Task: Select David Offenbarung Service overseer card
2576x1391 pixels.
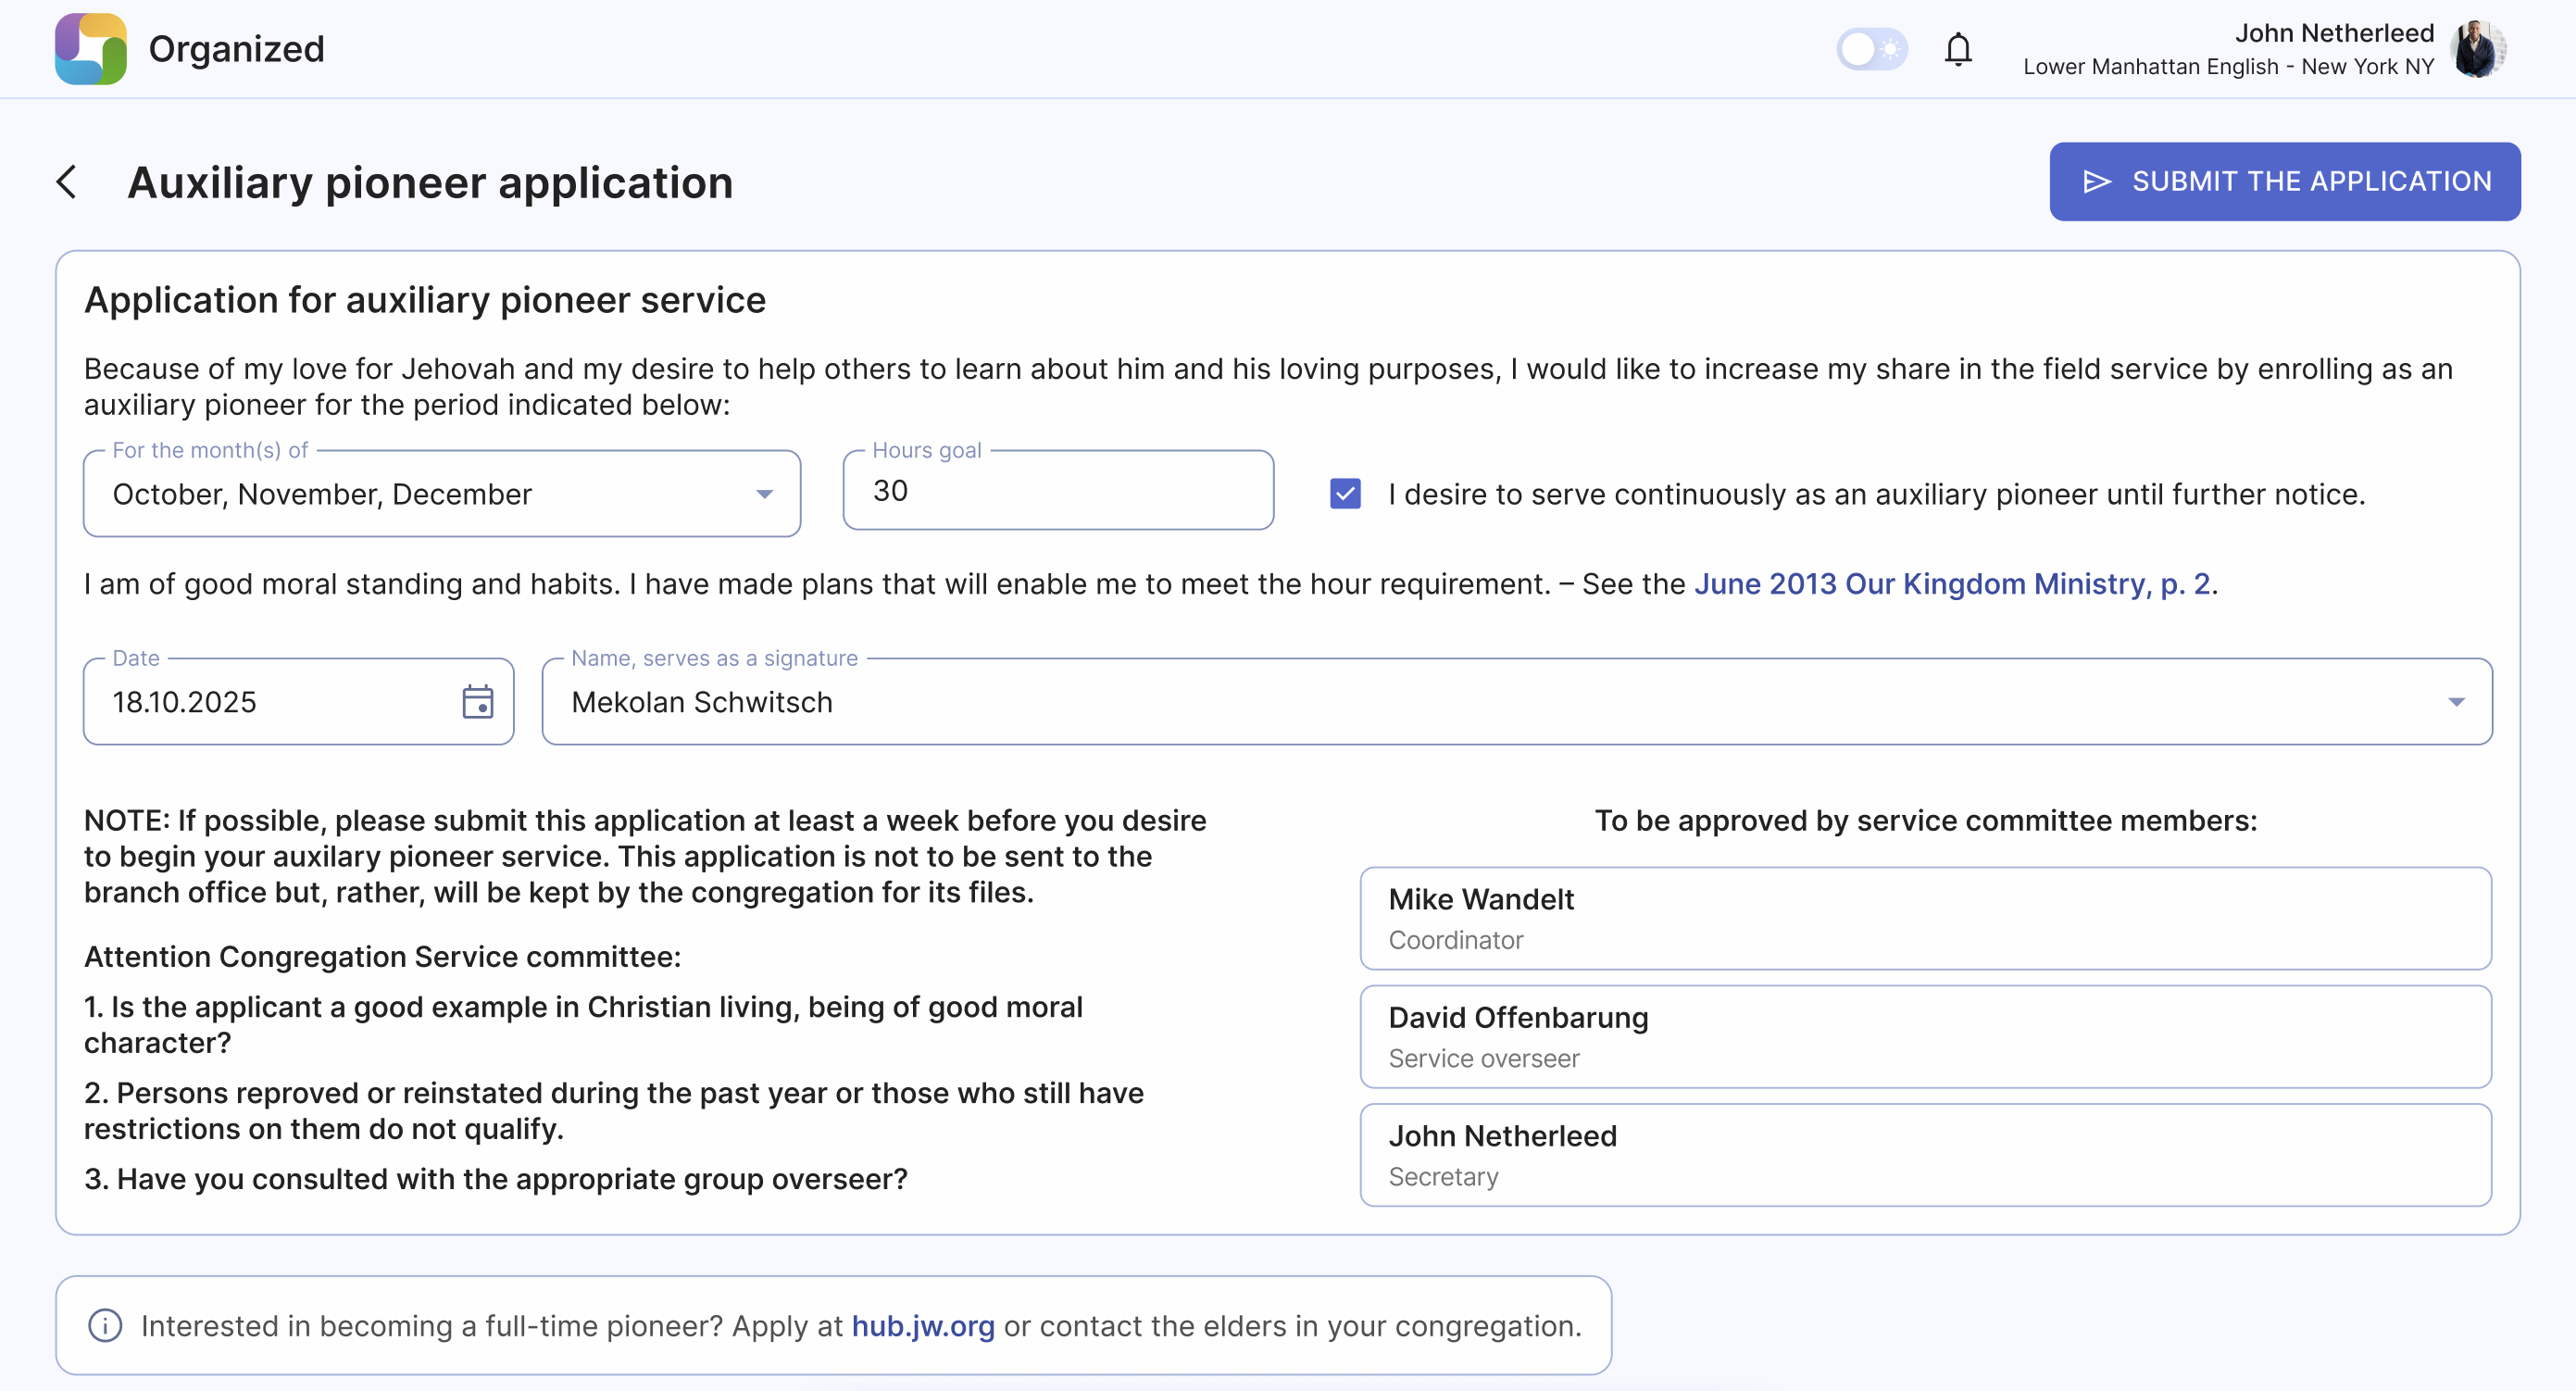Action: [x=1924, y=1037]
